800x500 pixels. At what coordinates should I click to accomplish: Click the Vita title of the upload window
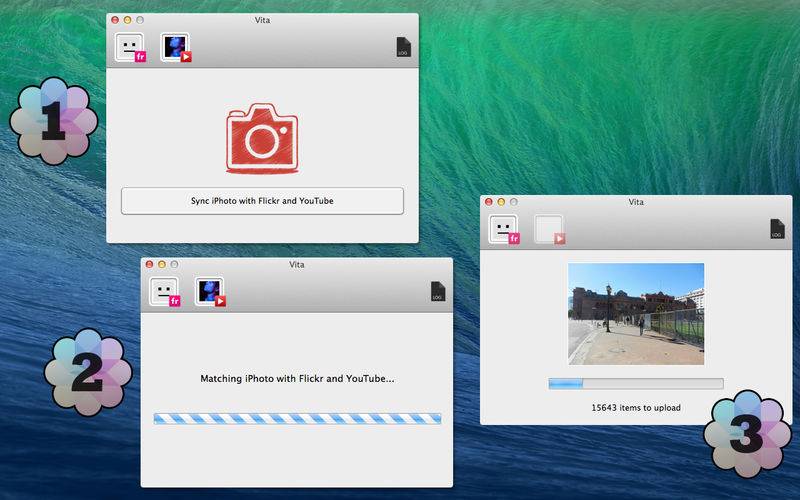point(636,202)
